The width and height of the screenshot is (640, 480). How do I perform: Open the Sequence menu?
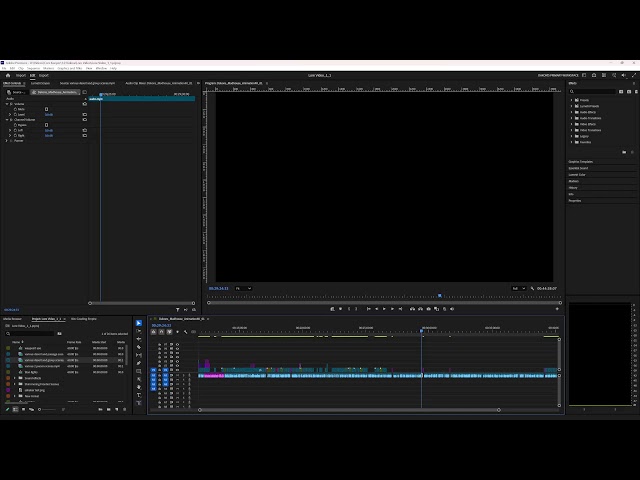pyautogui.click(x=33, y=68)
